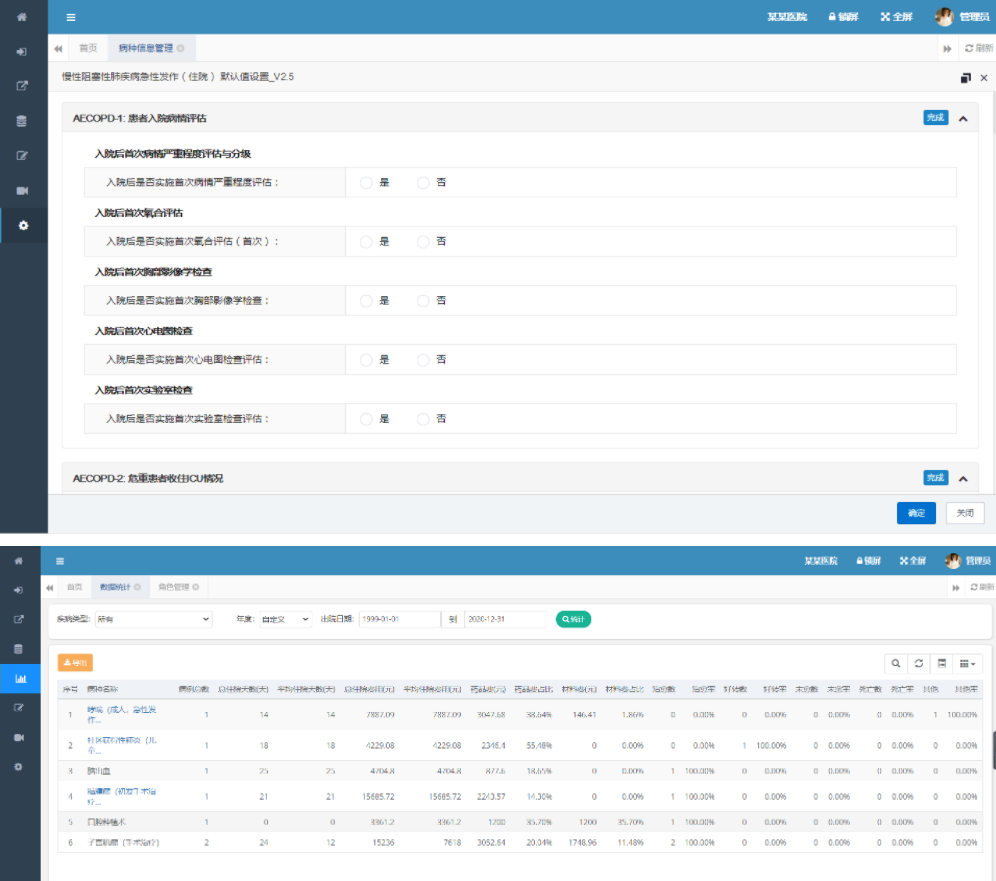Image resolution: width=996 pixels, height=881 pixels.
Task: Click admin avatar in top window header
Action: 944,17
